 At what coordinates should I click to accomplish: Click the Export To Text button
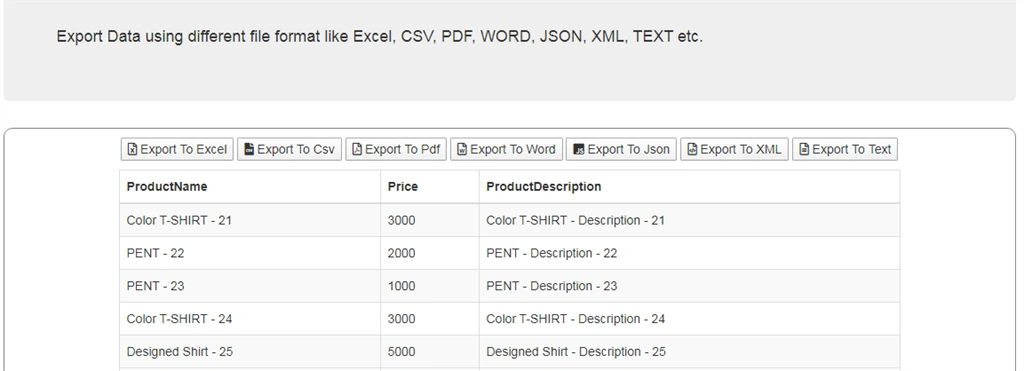click(x=845, y=149)
